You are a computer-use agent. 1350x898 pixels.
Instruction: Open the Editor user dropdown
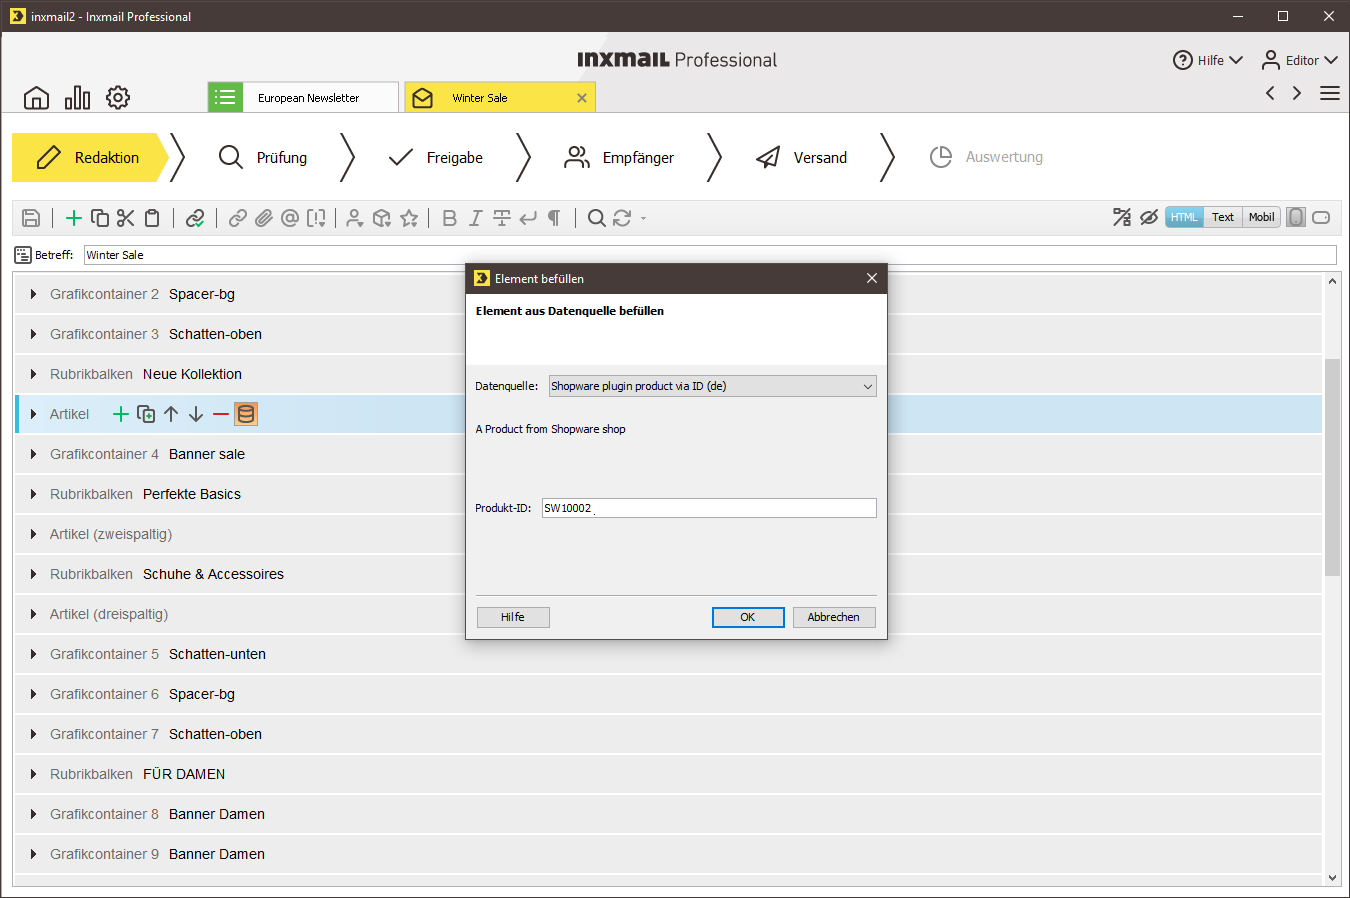tap(1299, 60)
